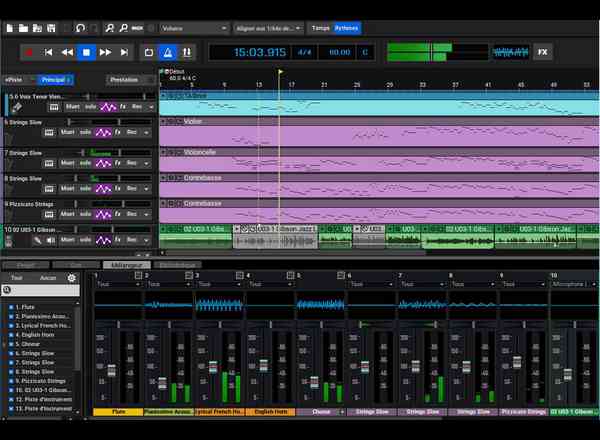
Task: Enable loop playback mode icon
Action: [149, 52]
